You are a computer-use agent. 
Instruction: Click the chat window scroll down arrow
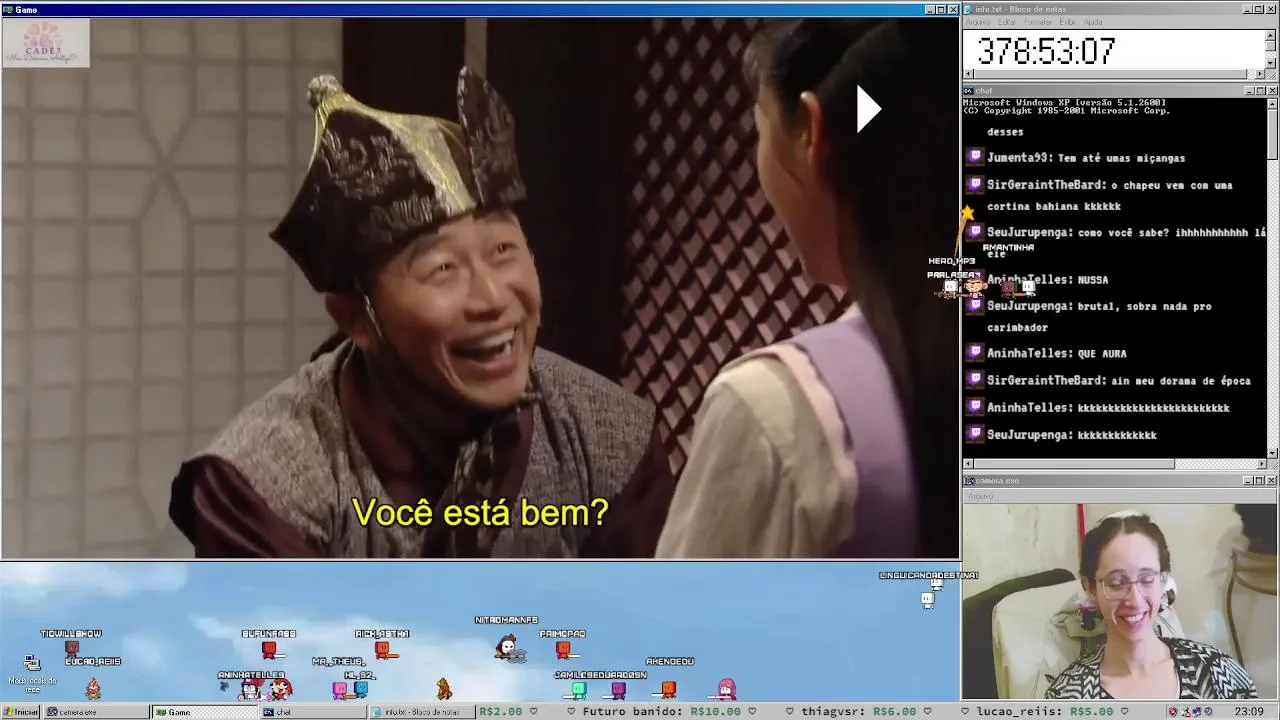click(x=1272, y=453)
